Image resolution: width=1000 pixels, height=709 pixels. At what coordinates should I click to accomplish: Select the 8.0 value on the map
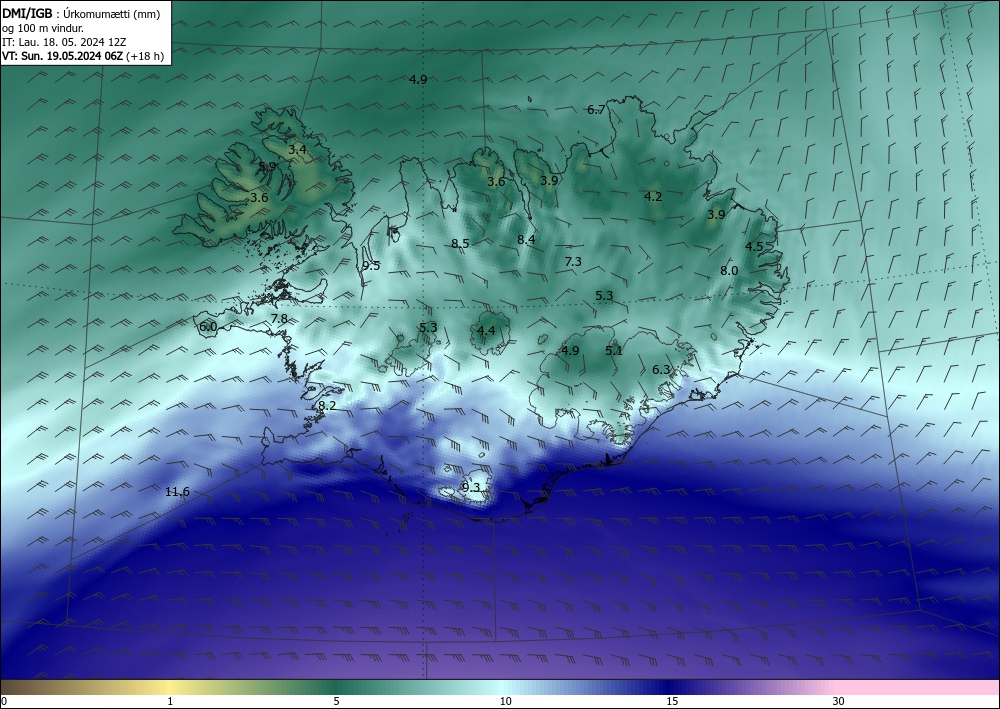729,271
